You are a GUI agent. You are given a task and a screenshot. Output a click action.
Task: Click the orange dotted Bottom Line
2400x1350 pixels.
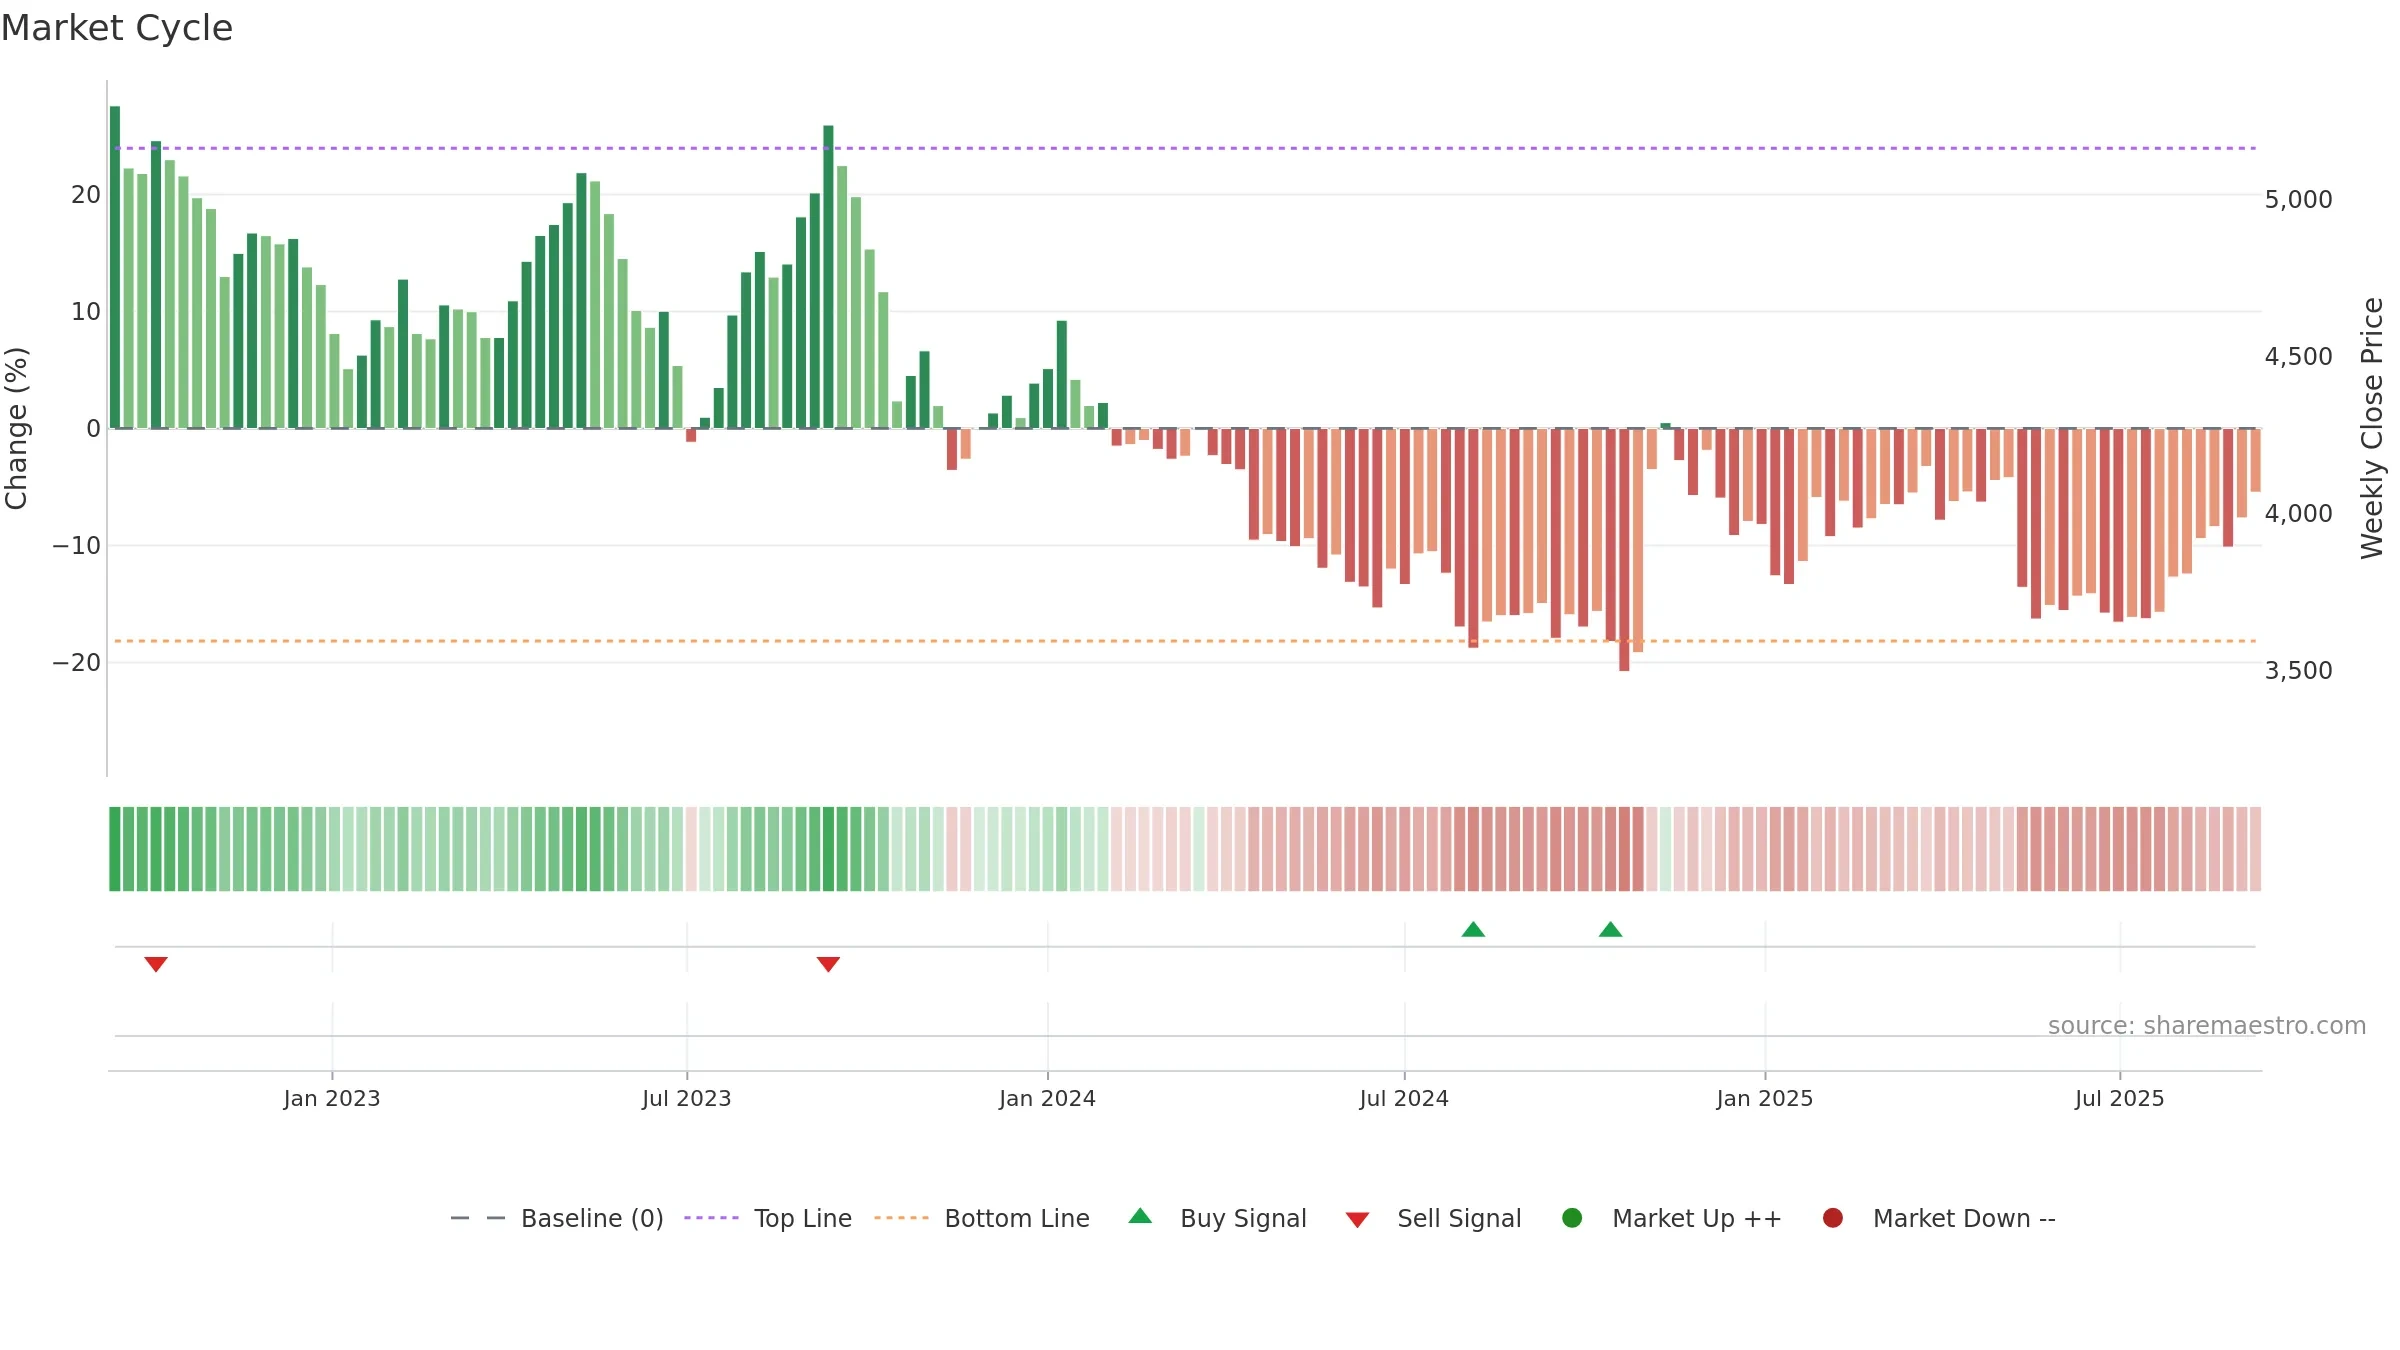(1185, 641)
